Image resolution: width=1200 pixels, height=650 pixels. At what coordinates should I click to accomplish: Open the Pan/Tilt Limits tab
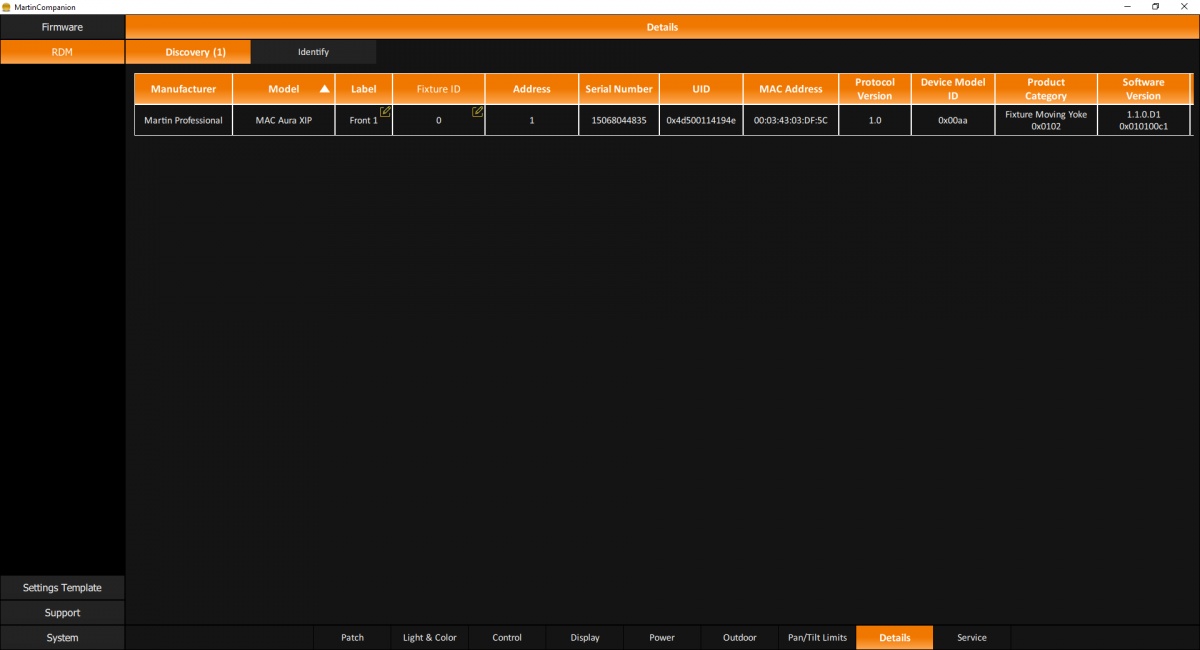click(x=817, y=638)
